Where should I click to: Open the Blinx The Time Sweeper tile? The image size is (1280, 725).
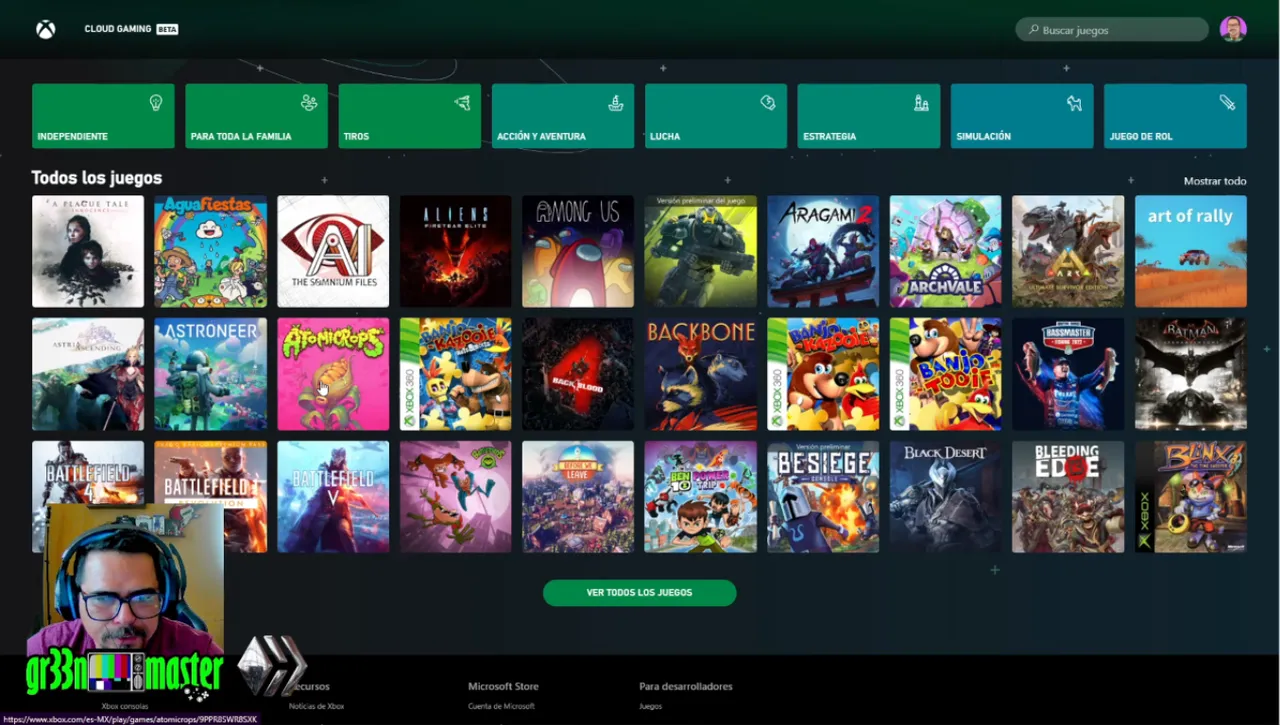pyautogui.click(x=1191, y=497)
